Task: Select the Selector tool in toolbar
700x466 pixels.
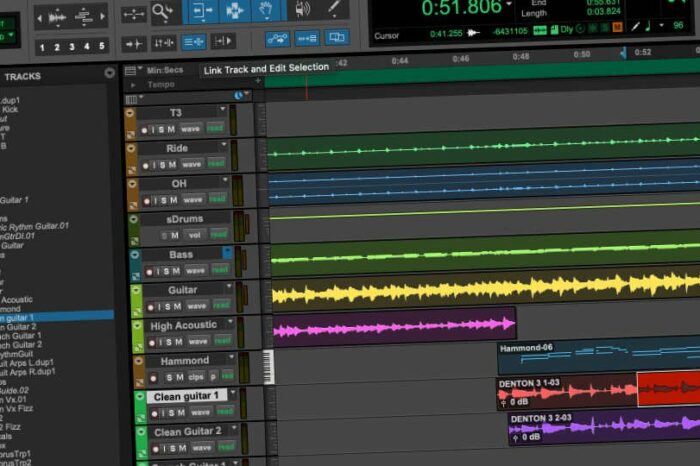Action: pos(235,11)
